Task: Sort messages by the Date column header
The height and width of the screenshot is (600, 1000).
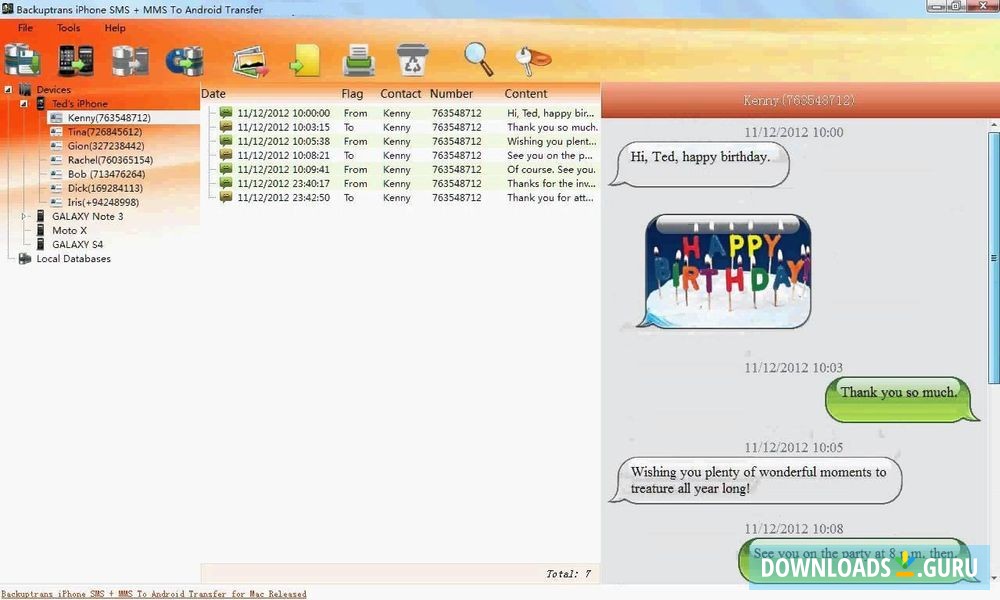Action: 213,94
